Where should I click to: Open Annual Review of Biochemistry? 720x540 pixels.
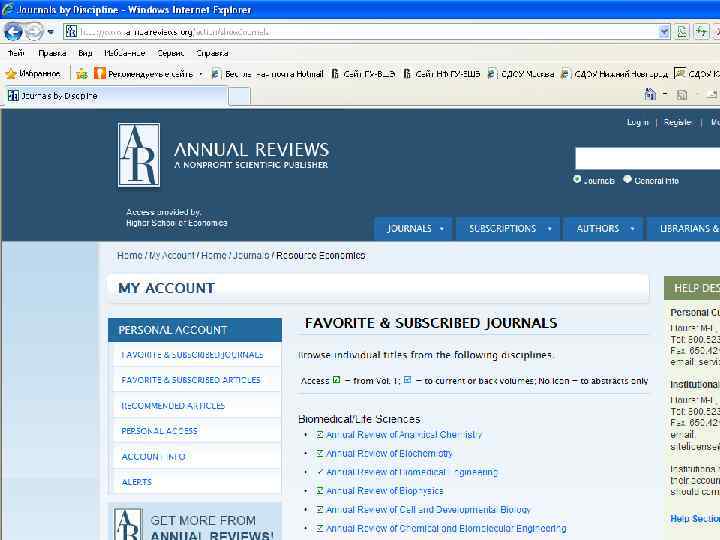click(389, 453)
